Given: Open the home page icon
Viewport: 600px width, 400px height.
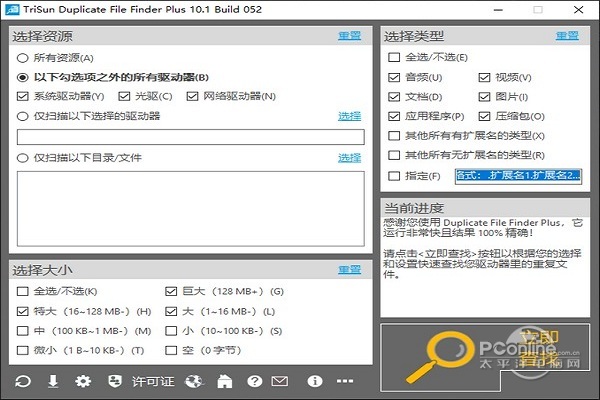Looking at the screenshot, I should coord(225,381).
